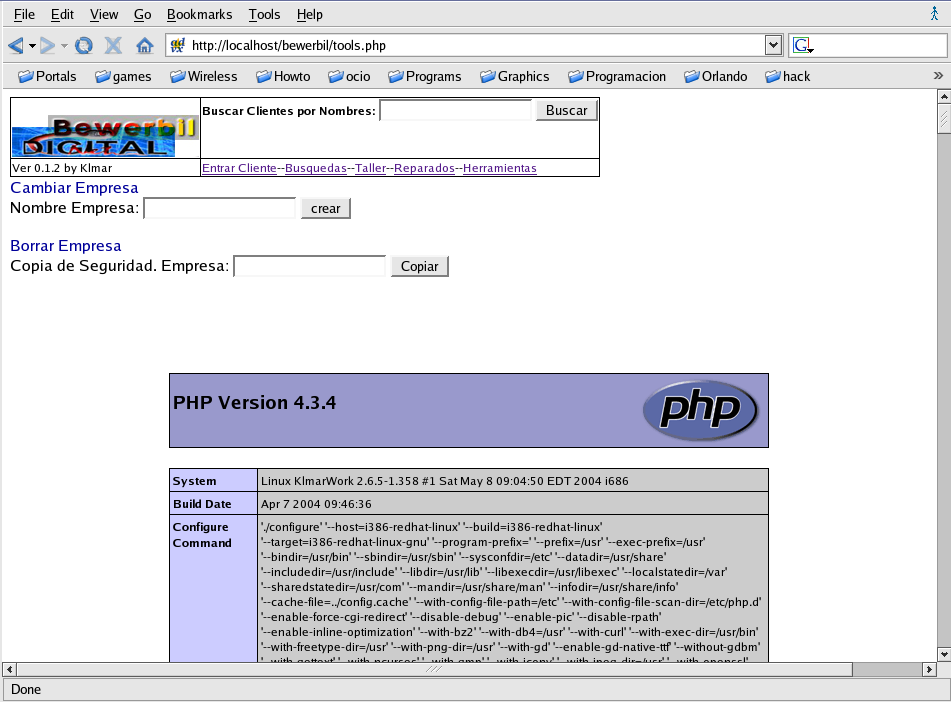Open the Google search engine selector

coord(803,46)
